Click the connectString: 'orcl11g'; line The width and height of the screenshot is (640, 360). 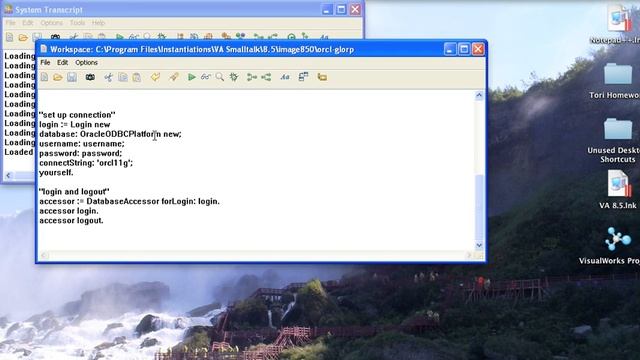[x=86, y=163]
